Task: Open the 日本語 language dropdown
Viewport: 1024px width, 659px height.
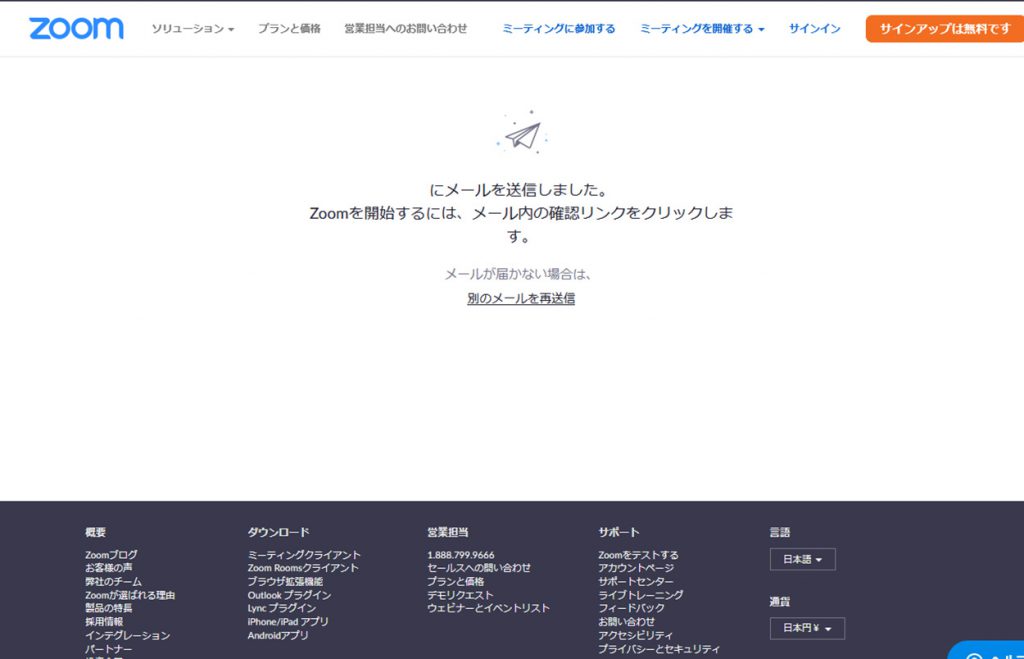Action: (x=803, y=559)
